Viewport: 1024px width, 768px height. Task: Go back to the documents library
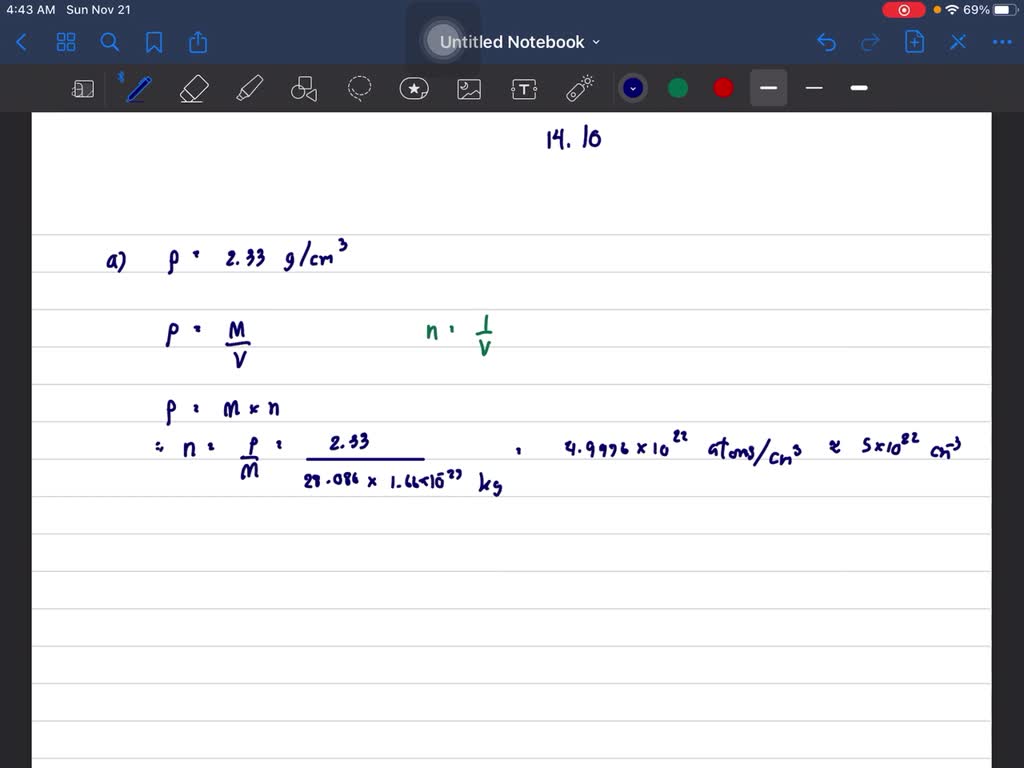tap(22, 42)
